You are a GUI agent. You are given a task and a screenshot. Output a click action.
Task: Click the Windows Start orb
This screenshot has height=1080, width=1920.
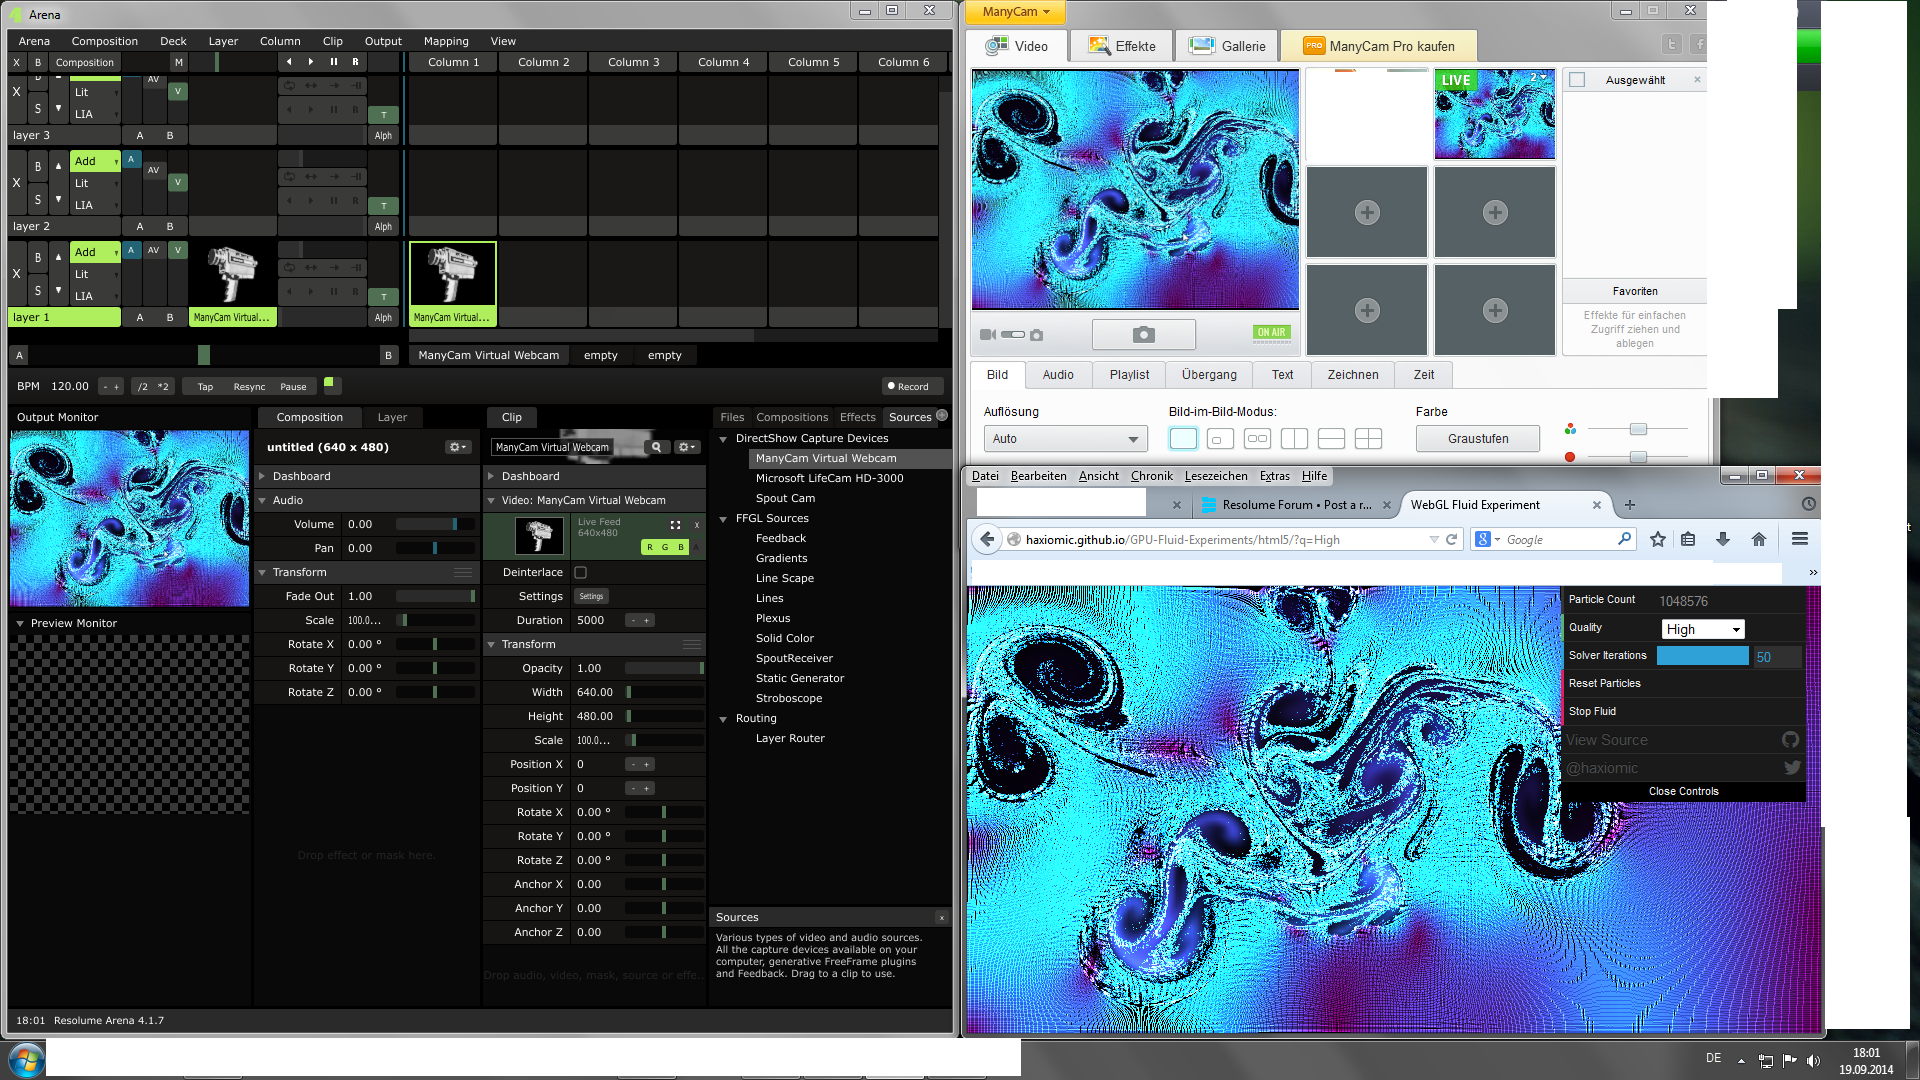pos(26,1059)
